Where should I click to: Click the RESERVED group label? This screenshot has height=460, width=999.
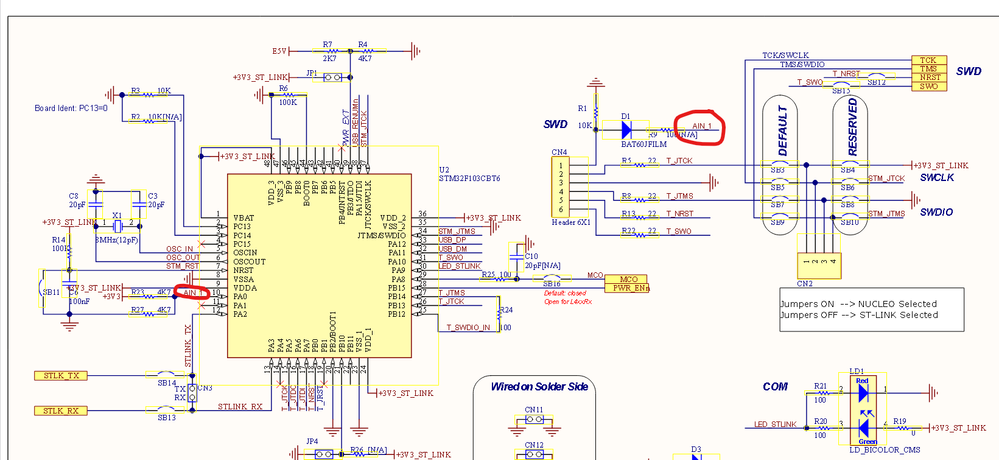pyautogui.click(x=853, y=129)
